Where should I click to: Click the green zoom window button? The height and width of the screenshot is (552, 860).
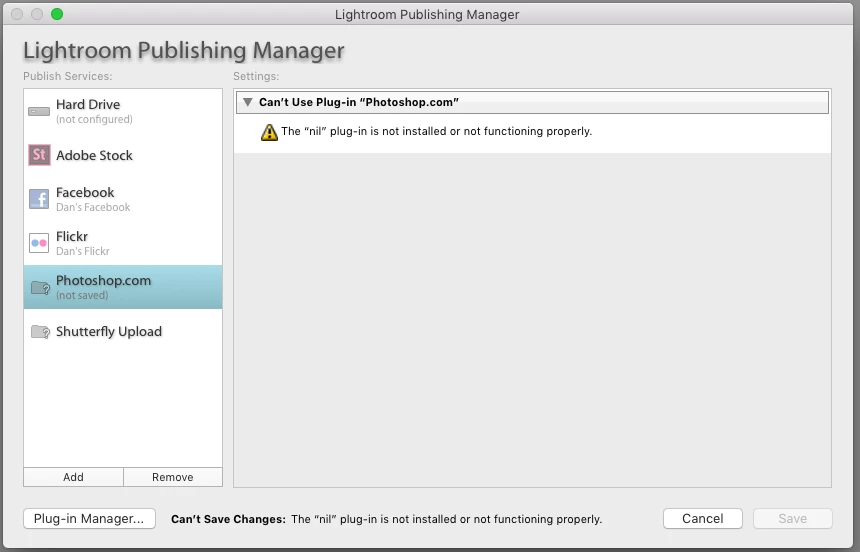tap(57, 14)
